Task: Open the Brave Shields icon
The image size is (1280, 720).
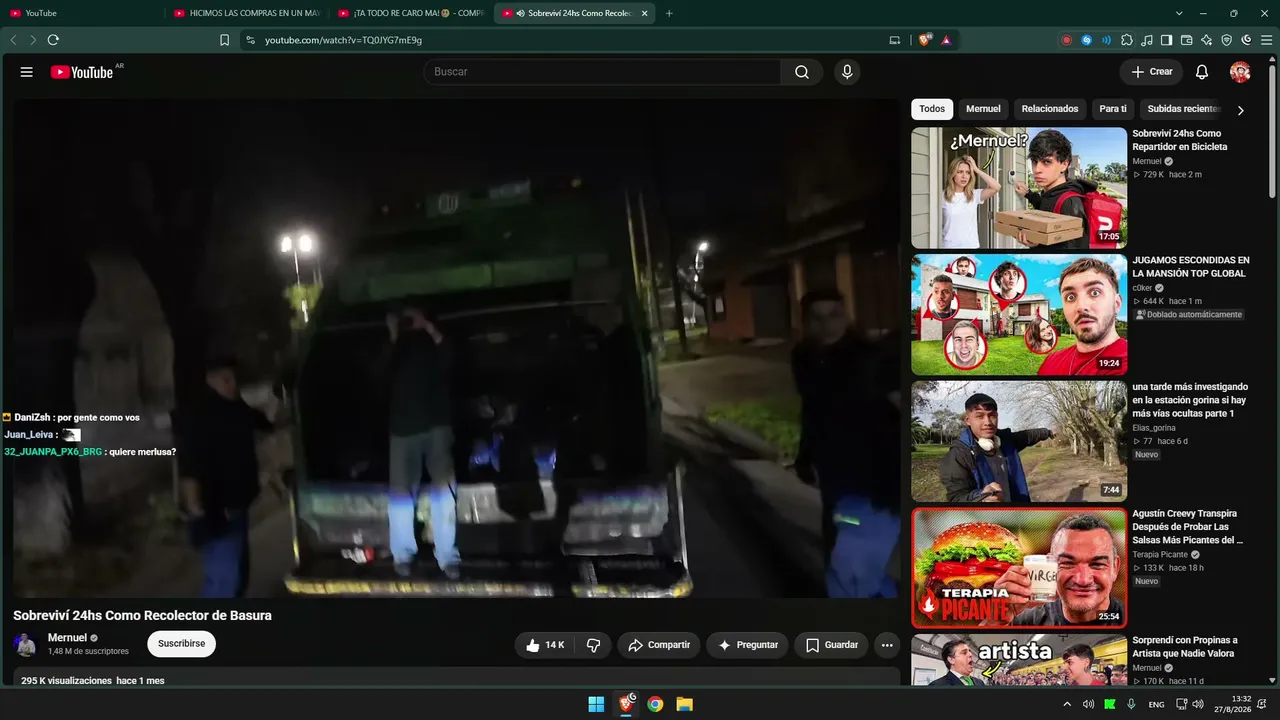Action: (925, 40)
